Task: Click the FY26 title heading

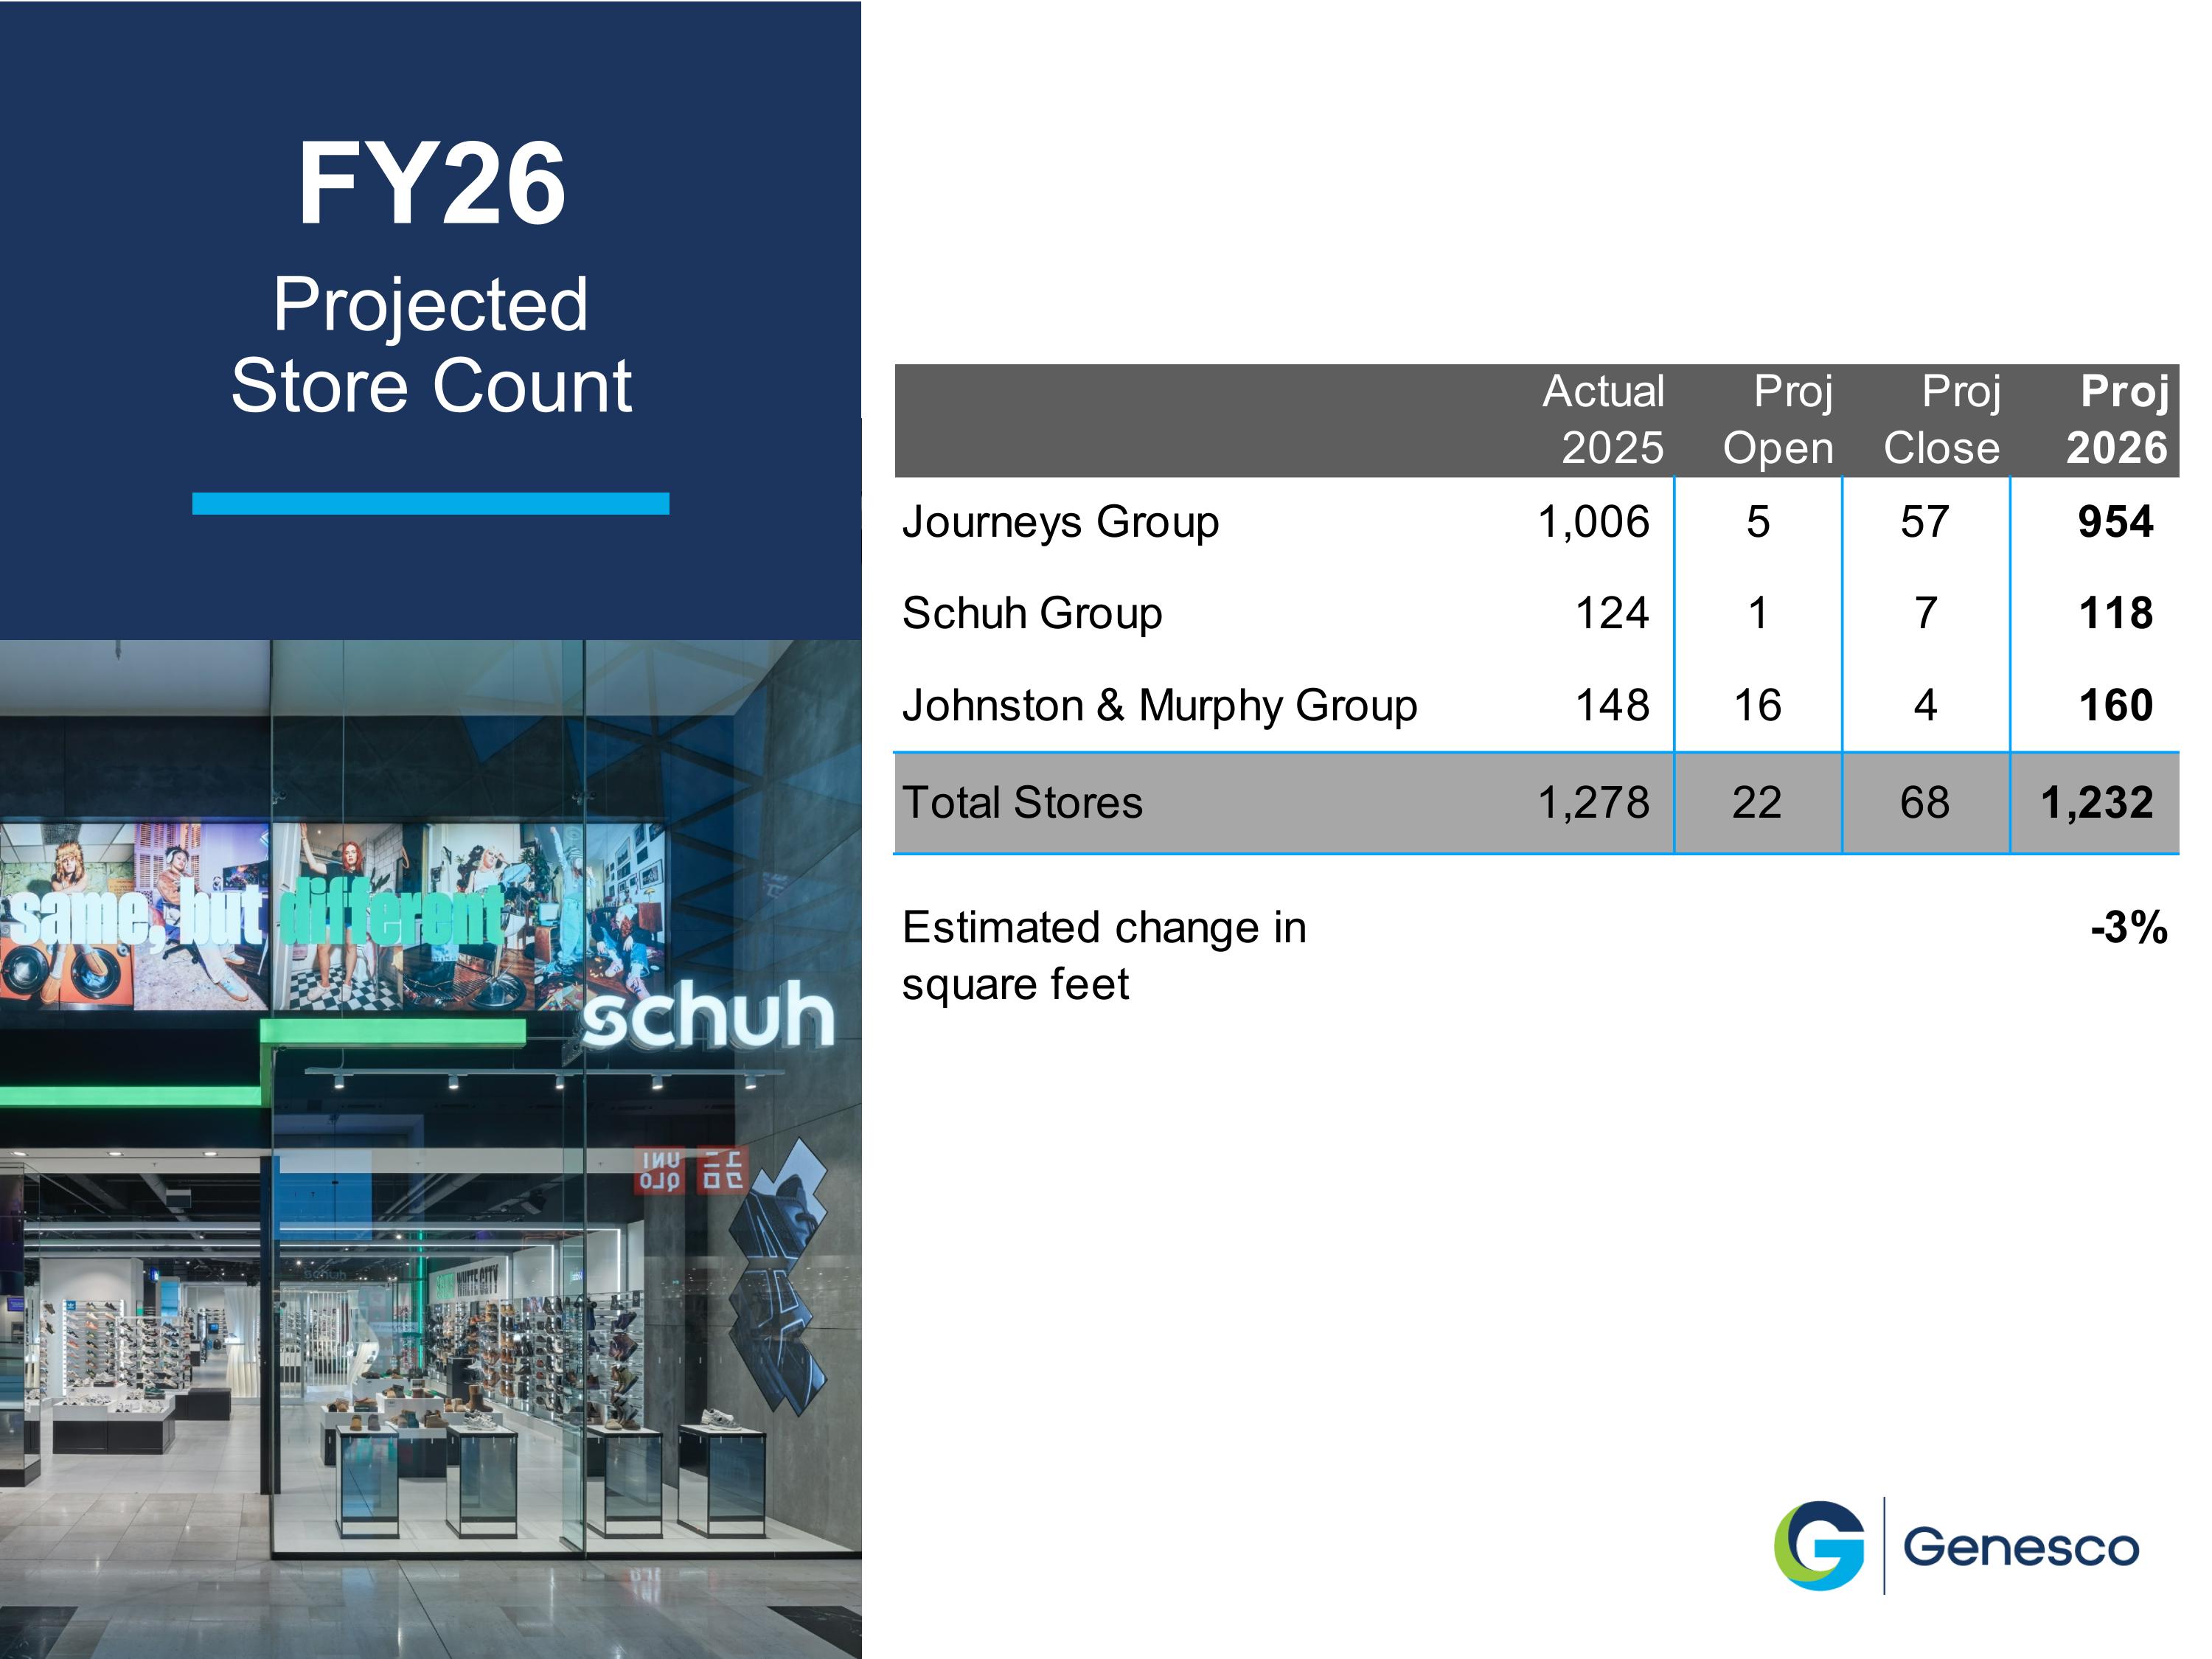Action: coord(431,184)
